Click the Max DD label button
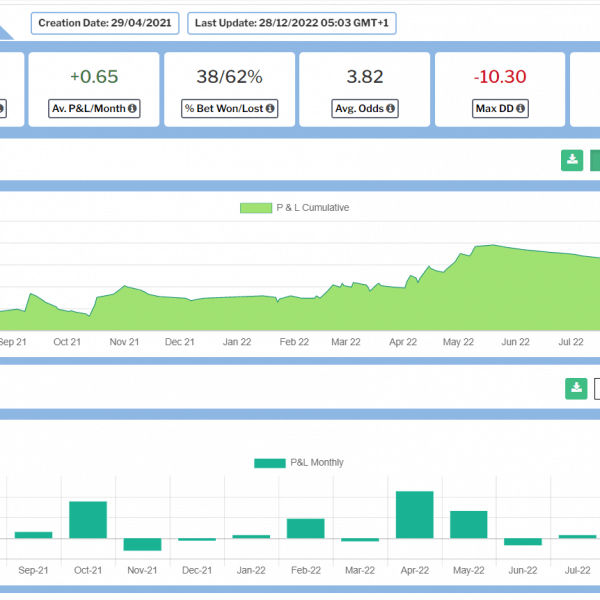 [500, 109]
